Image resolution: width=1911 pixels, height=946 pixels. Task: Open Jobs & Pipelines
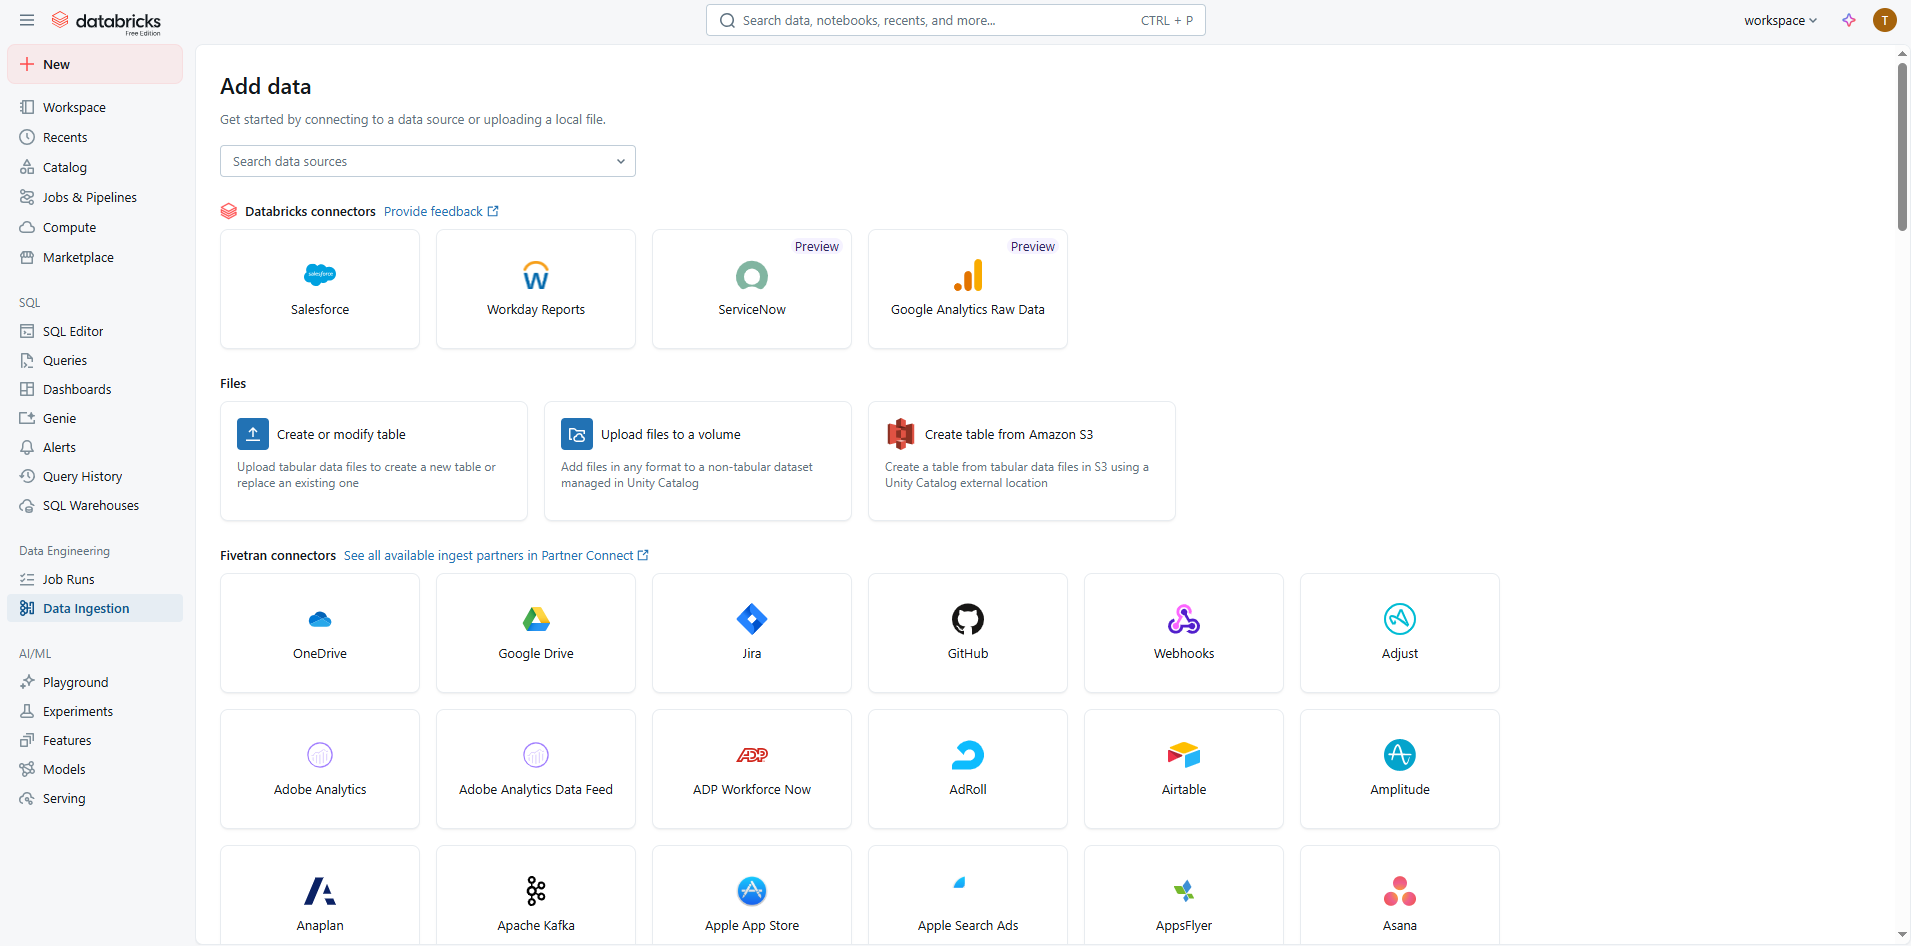tap(95, 197)
